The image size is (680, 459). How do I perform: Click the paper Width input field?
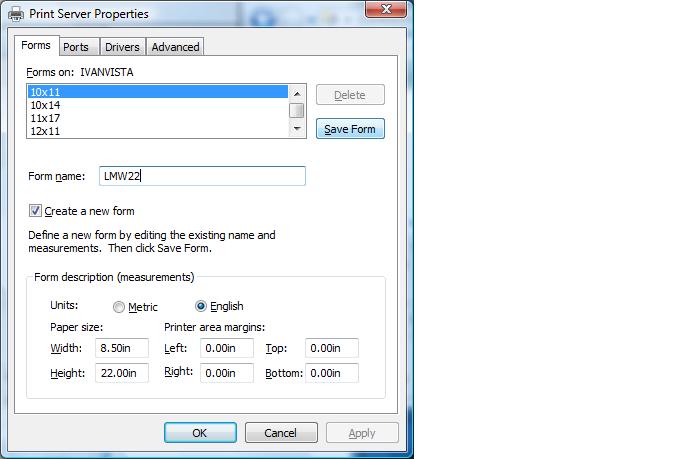[121, 348]
